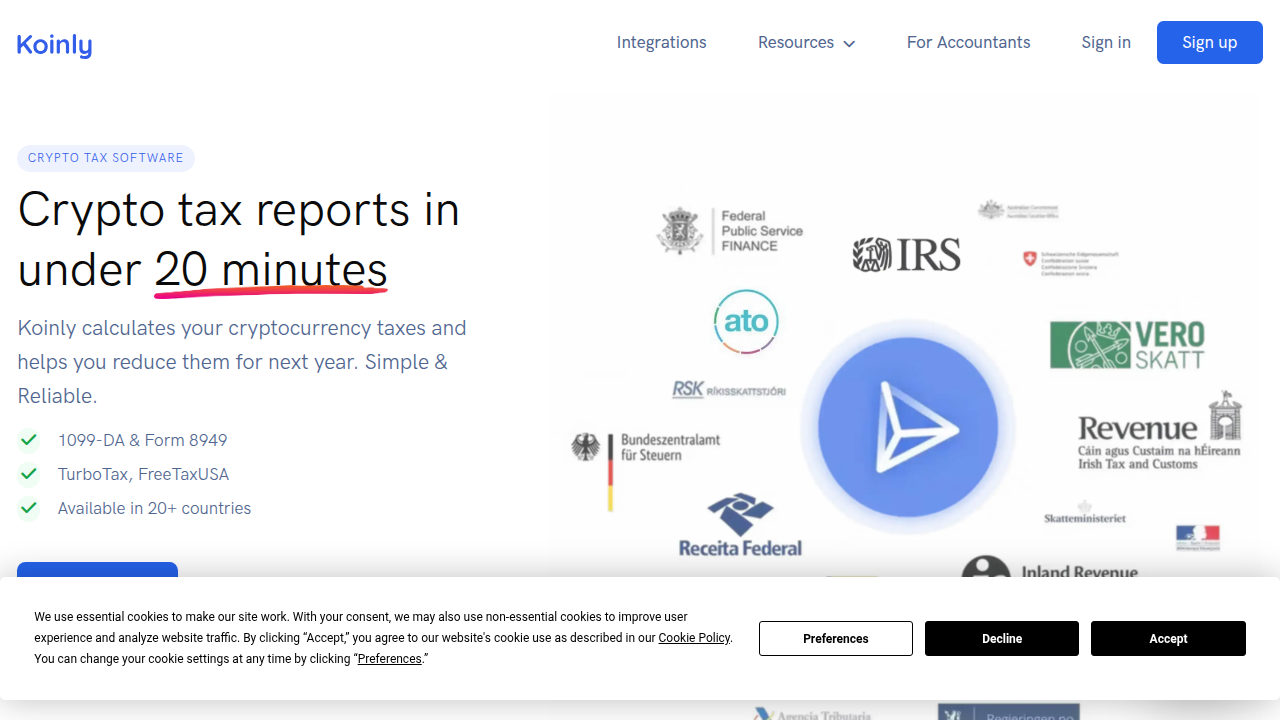The height and width of the screenshot is (720, 1280).
Task: Select For Accountants in the navigation
Action: pyautogui.click(x=968, y=42)
